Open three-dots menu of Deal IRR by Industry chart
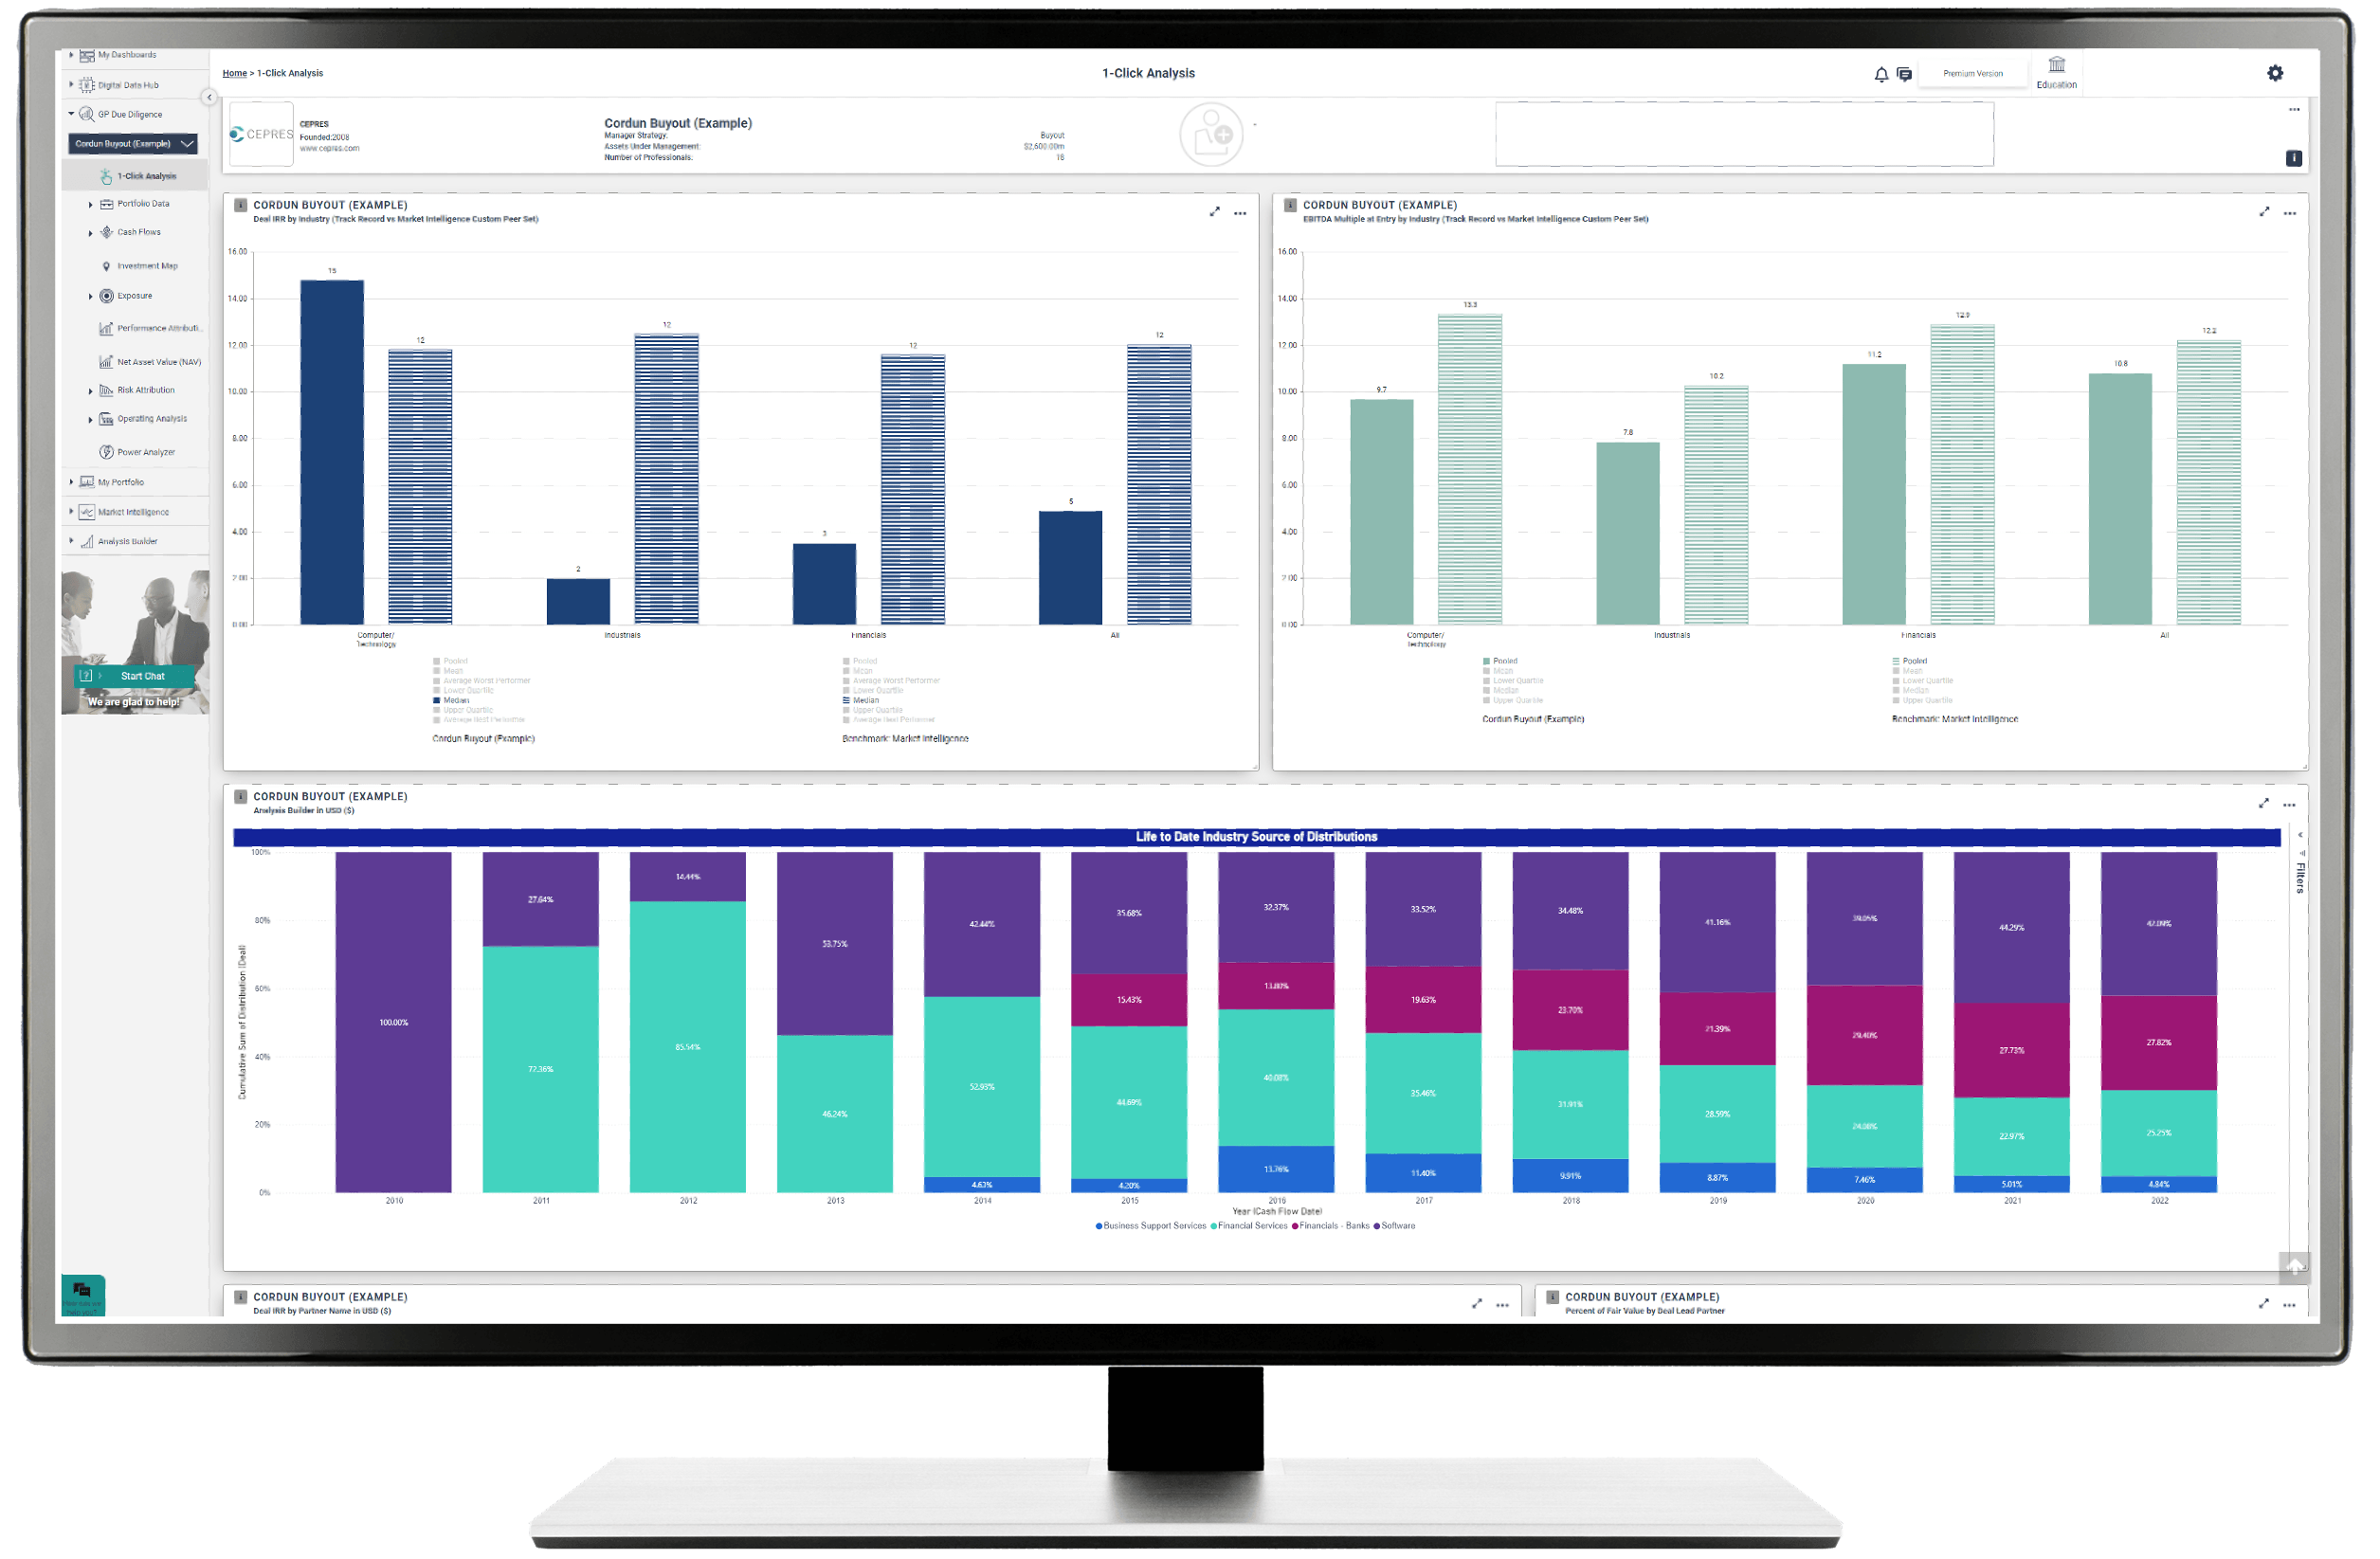 tap(1240, 213)
